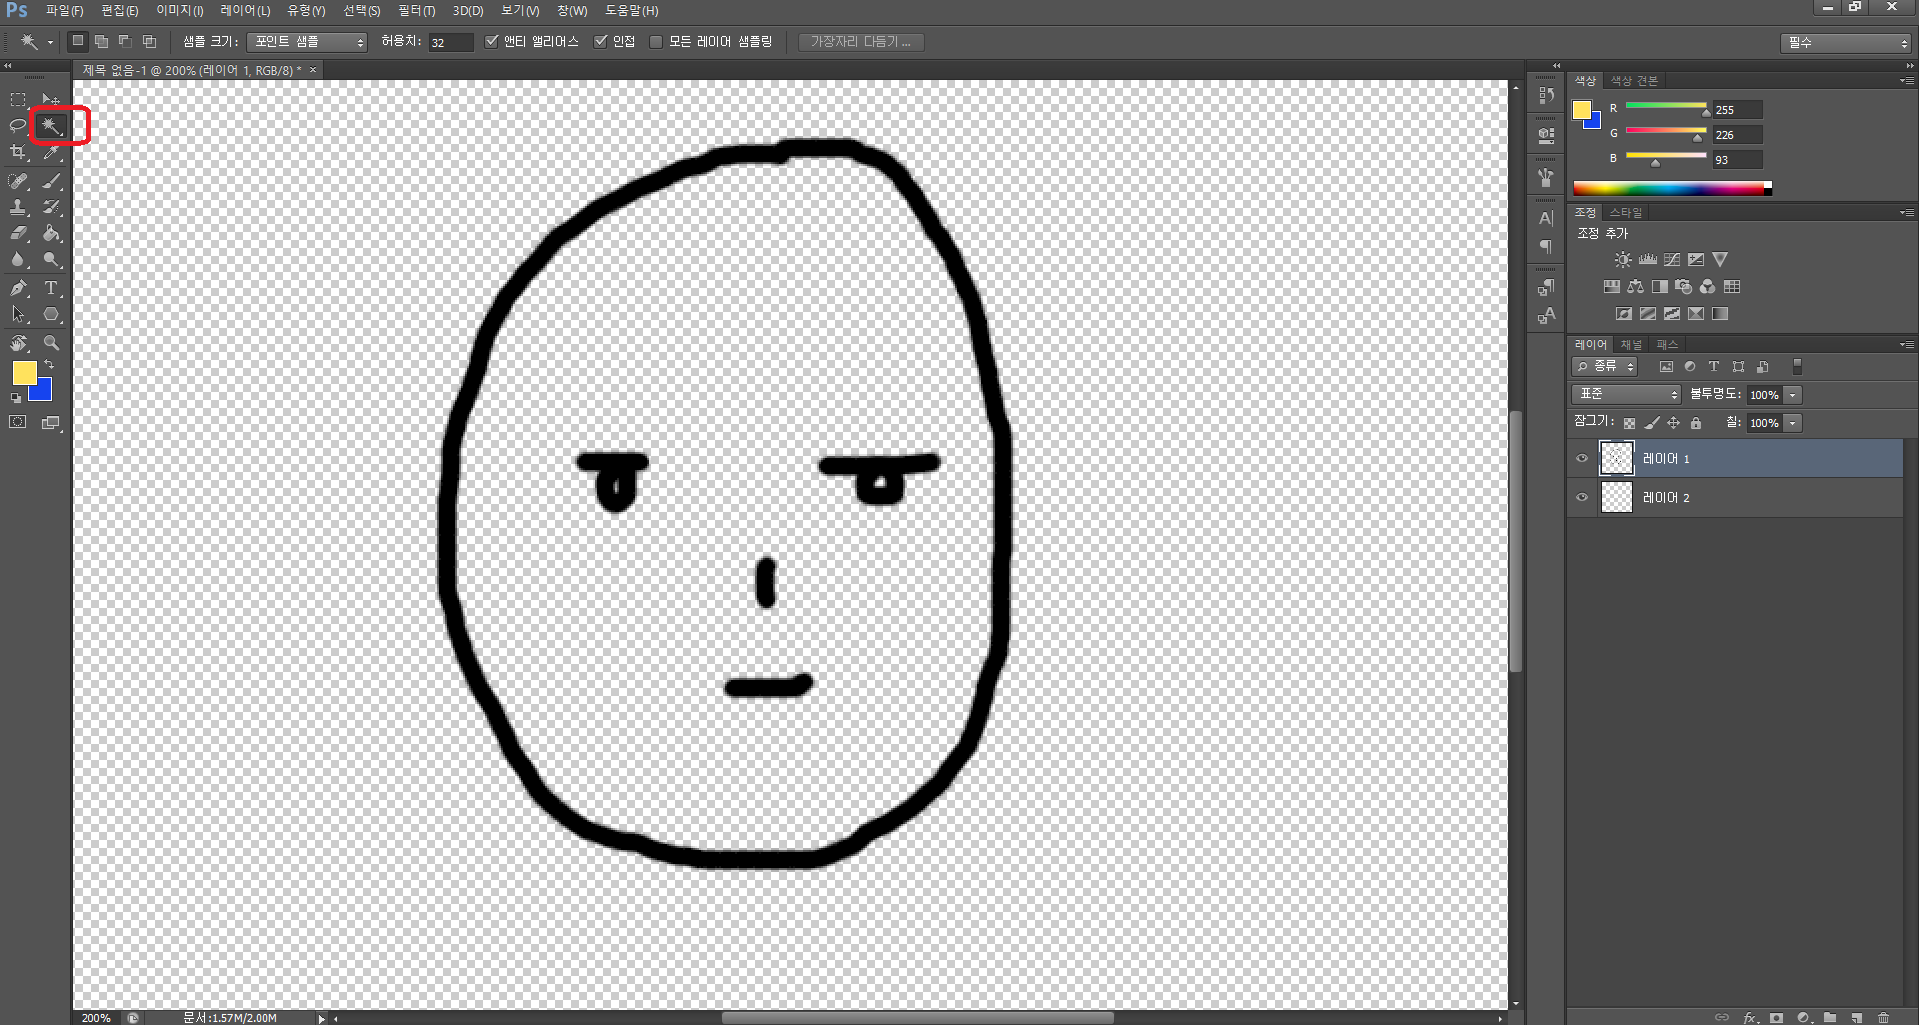
Task: Click Subtract from Selection mode button
Action: pos(125,41)
